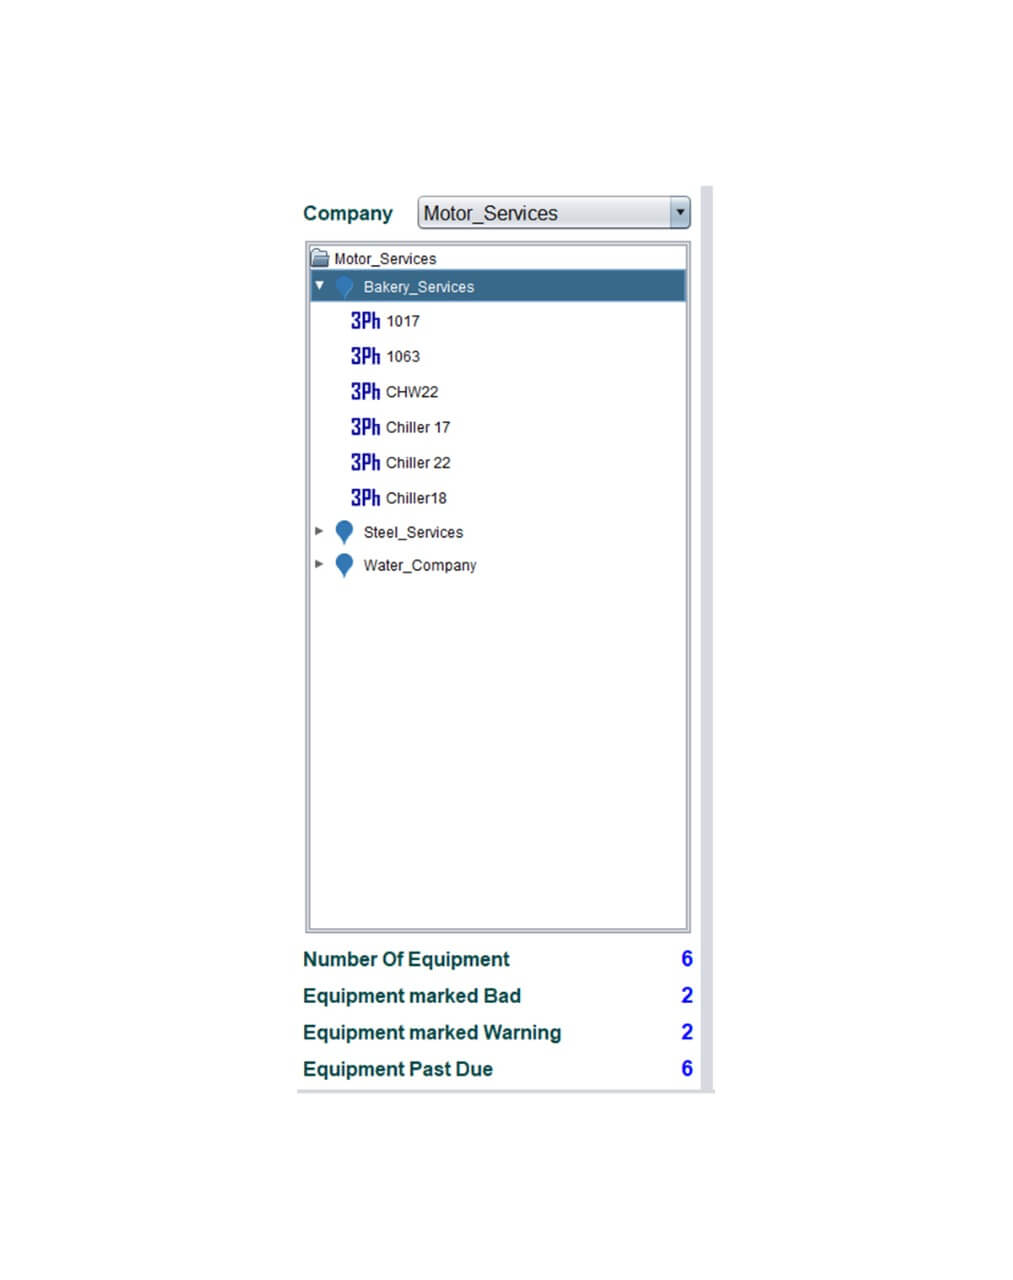Select equipment 1017 in the tree

pyautogui.click(x=403, y=321)
